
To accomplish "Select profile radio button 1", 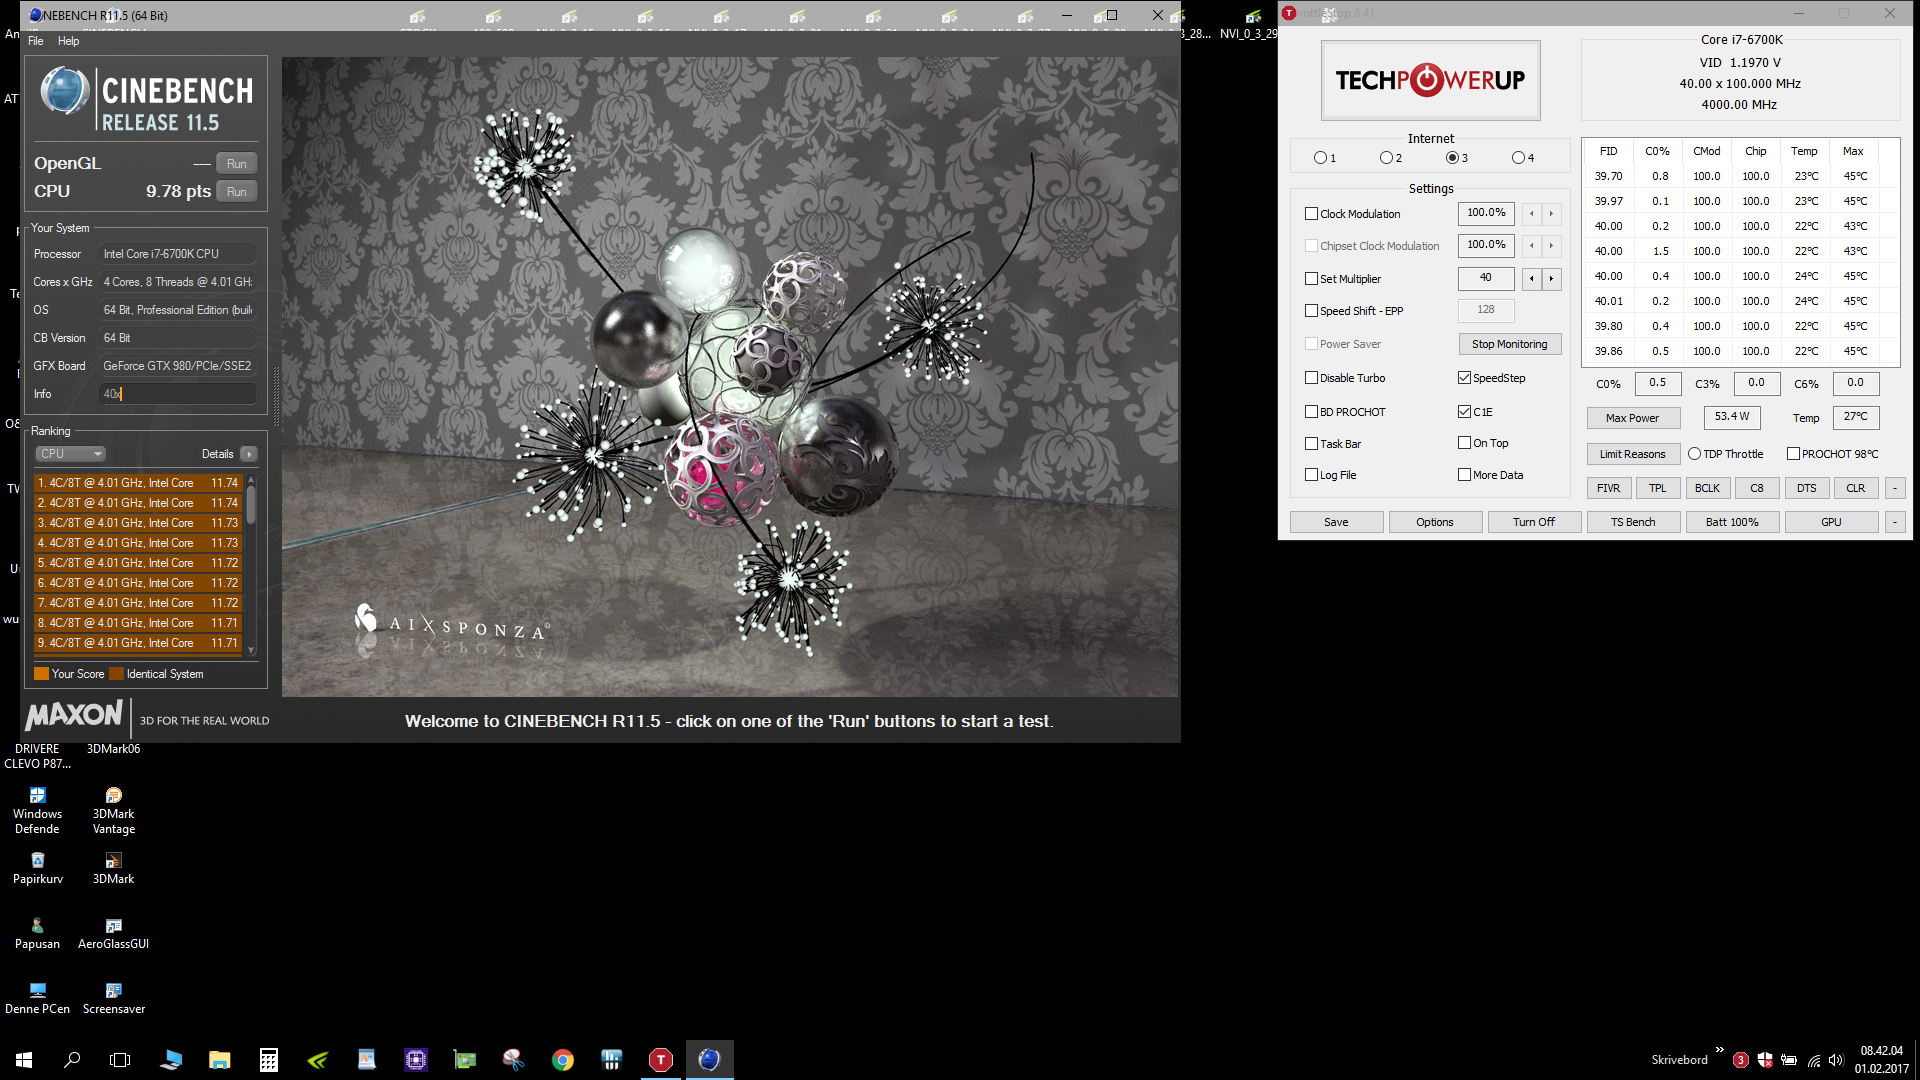I will tap(1320, 158).
